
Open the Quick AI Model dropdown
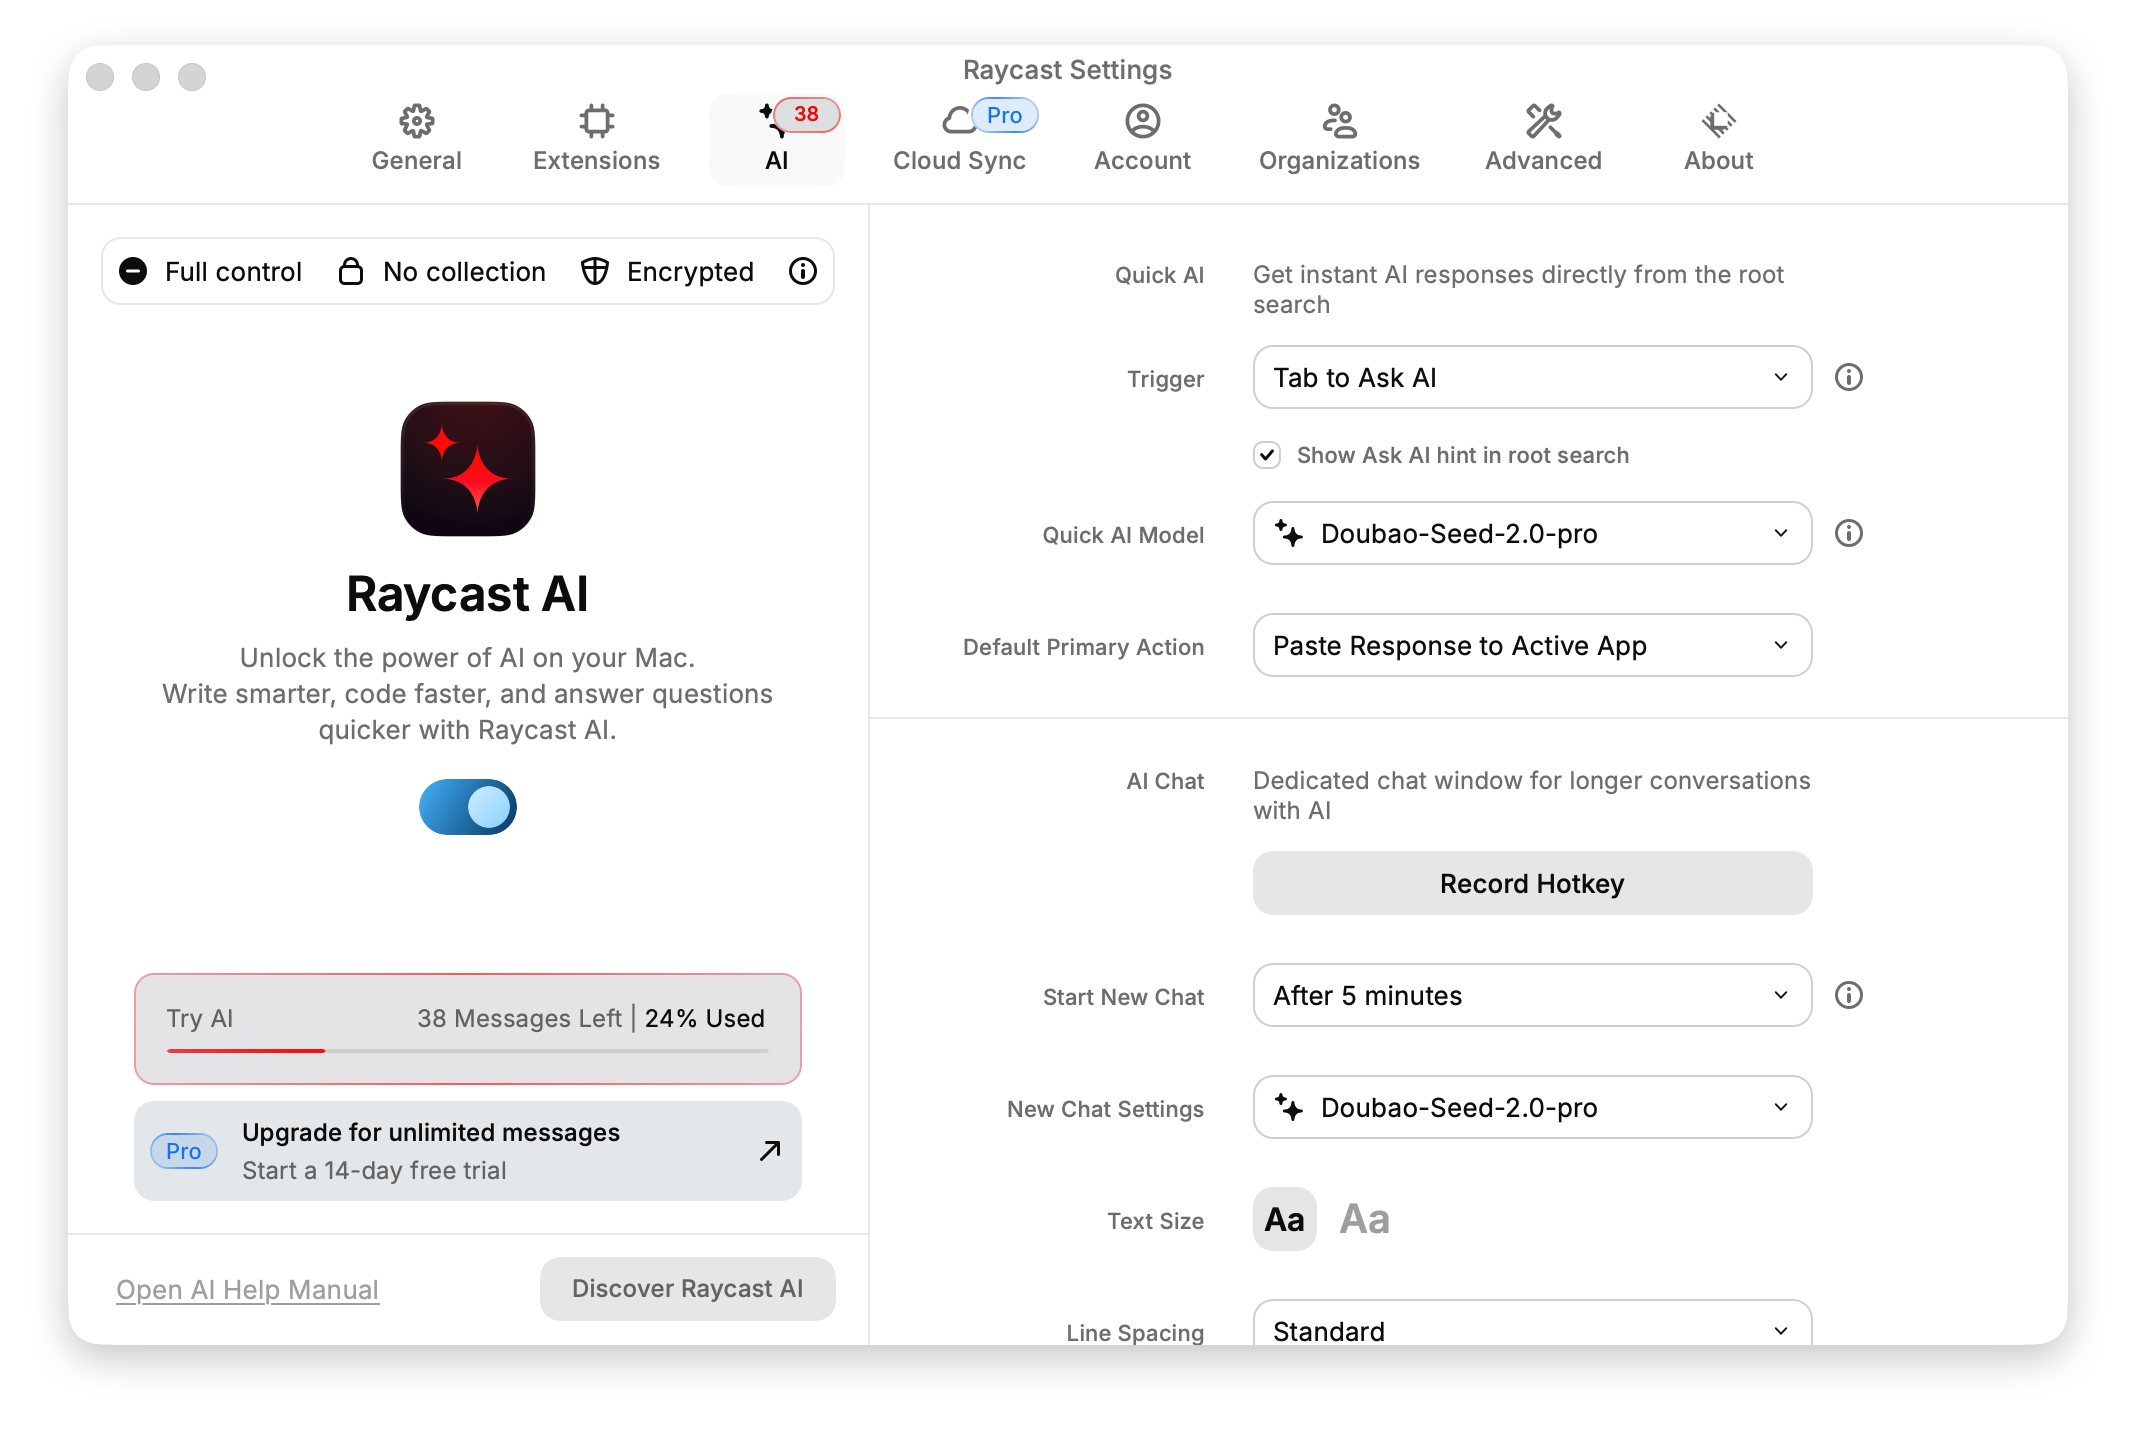[1532, 533]
